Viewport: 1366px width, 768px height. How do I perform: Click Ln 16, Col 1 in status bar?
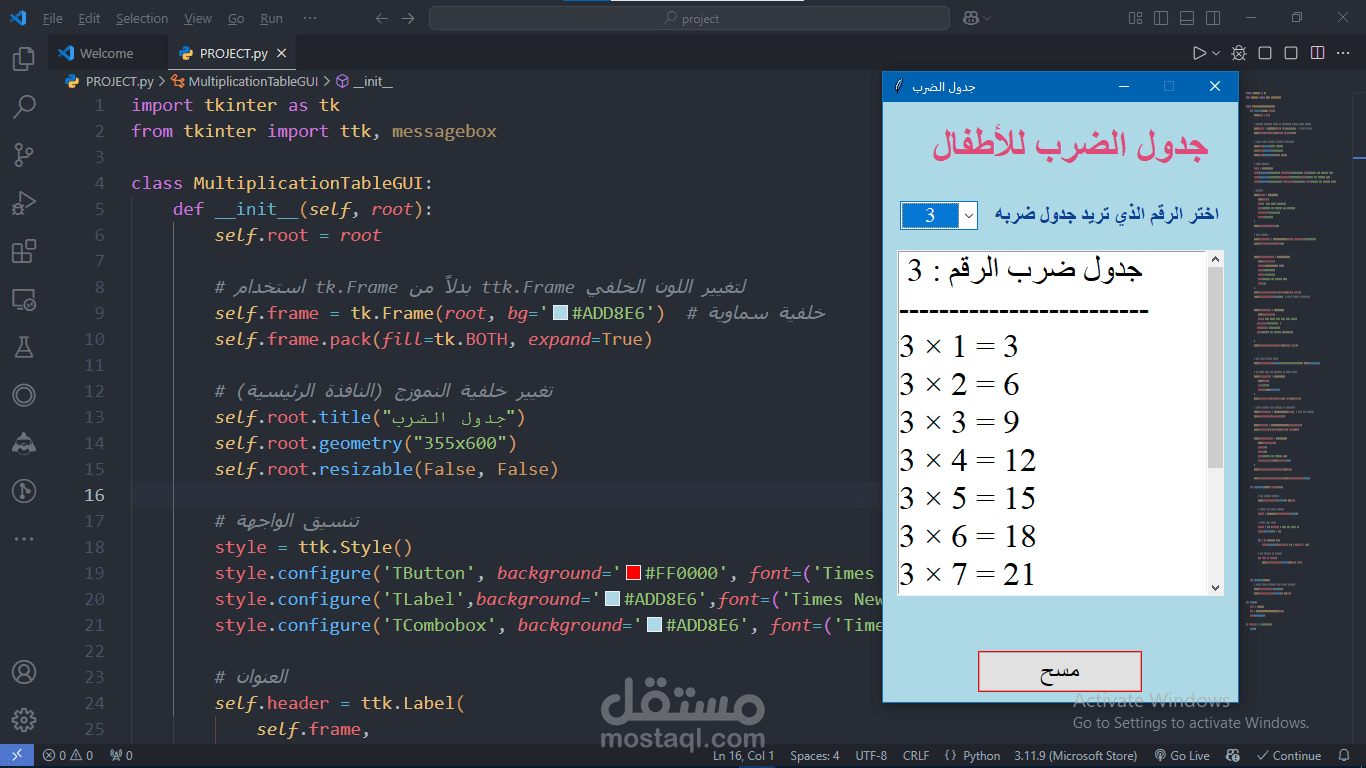point(744,756)
